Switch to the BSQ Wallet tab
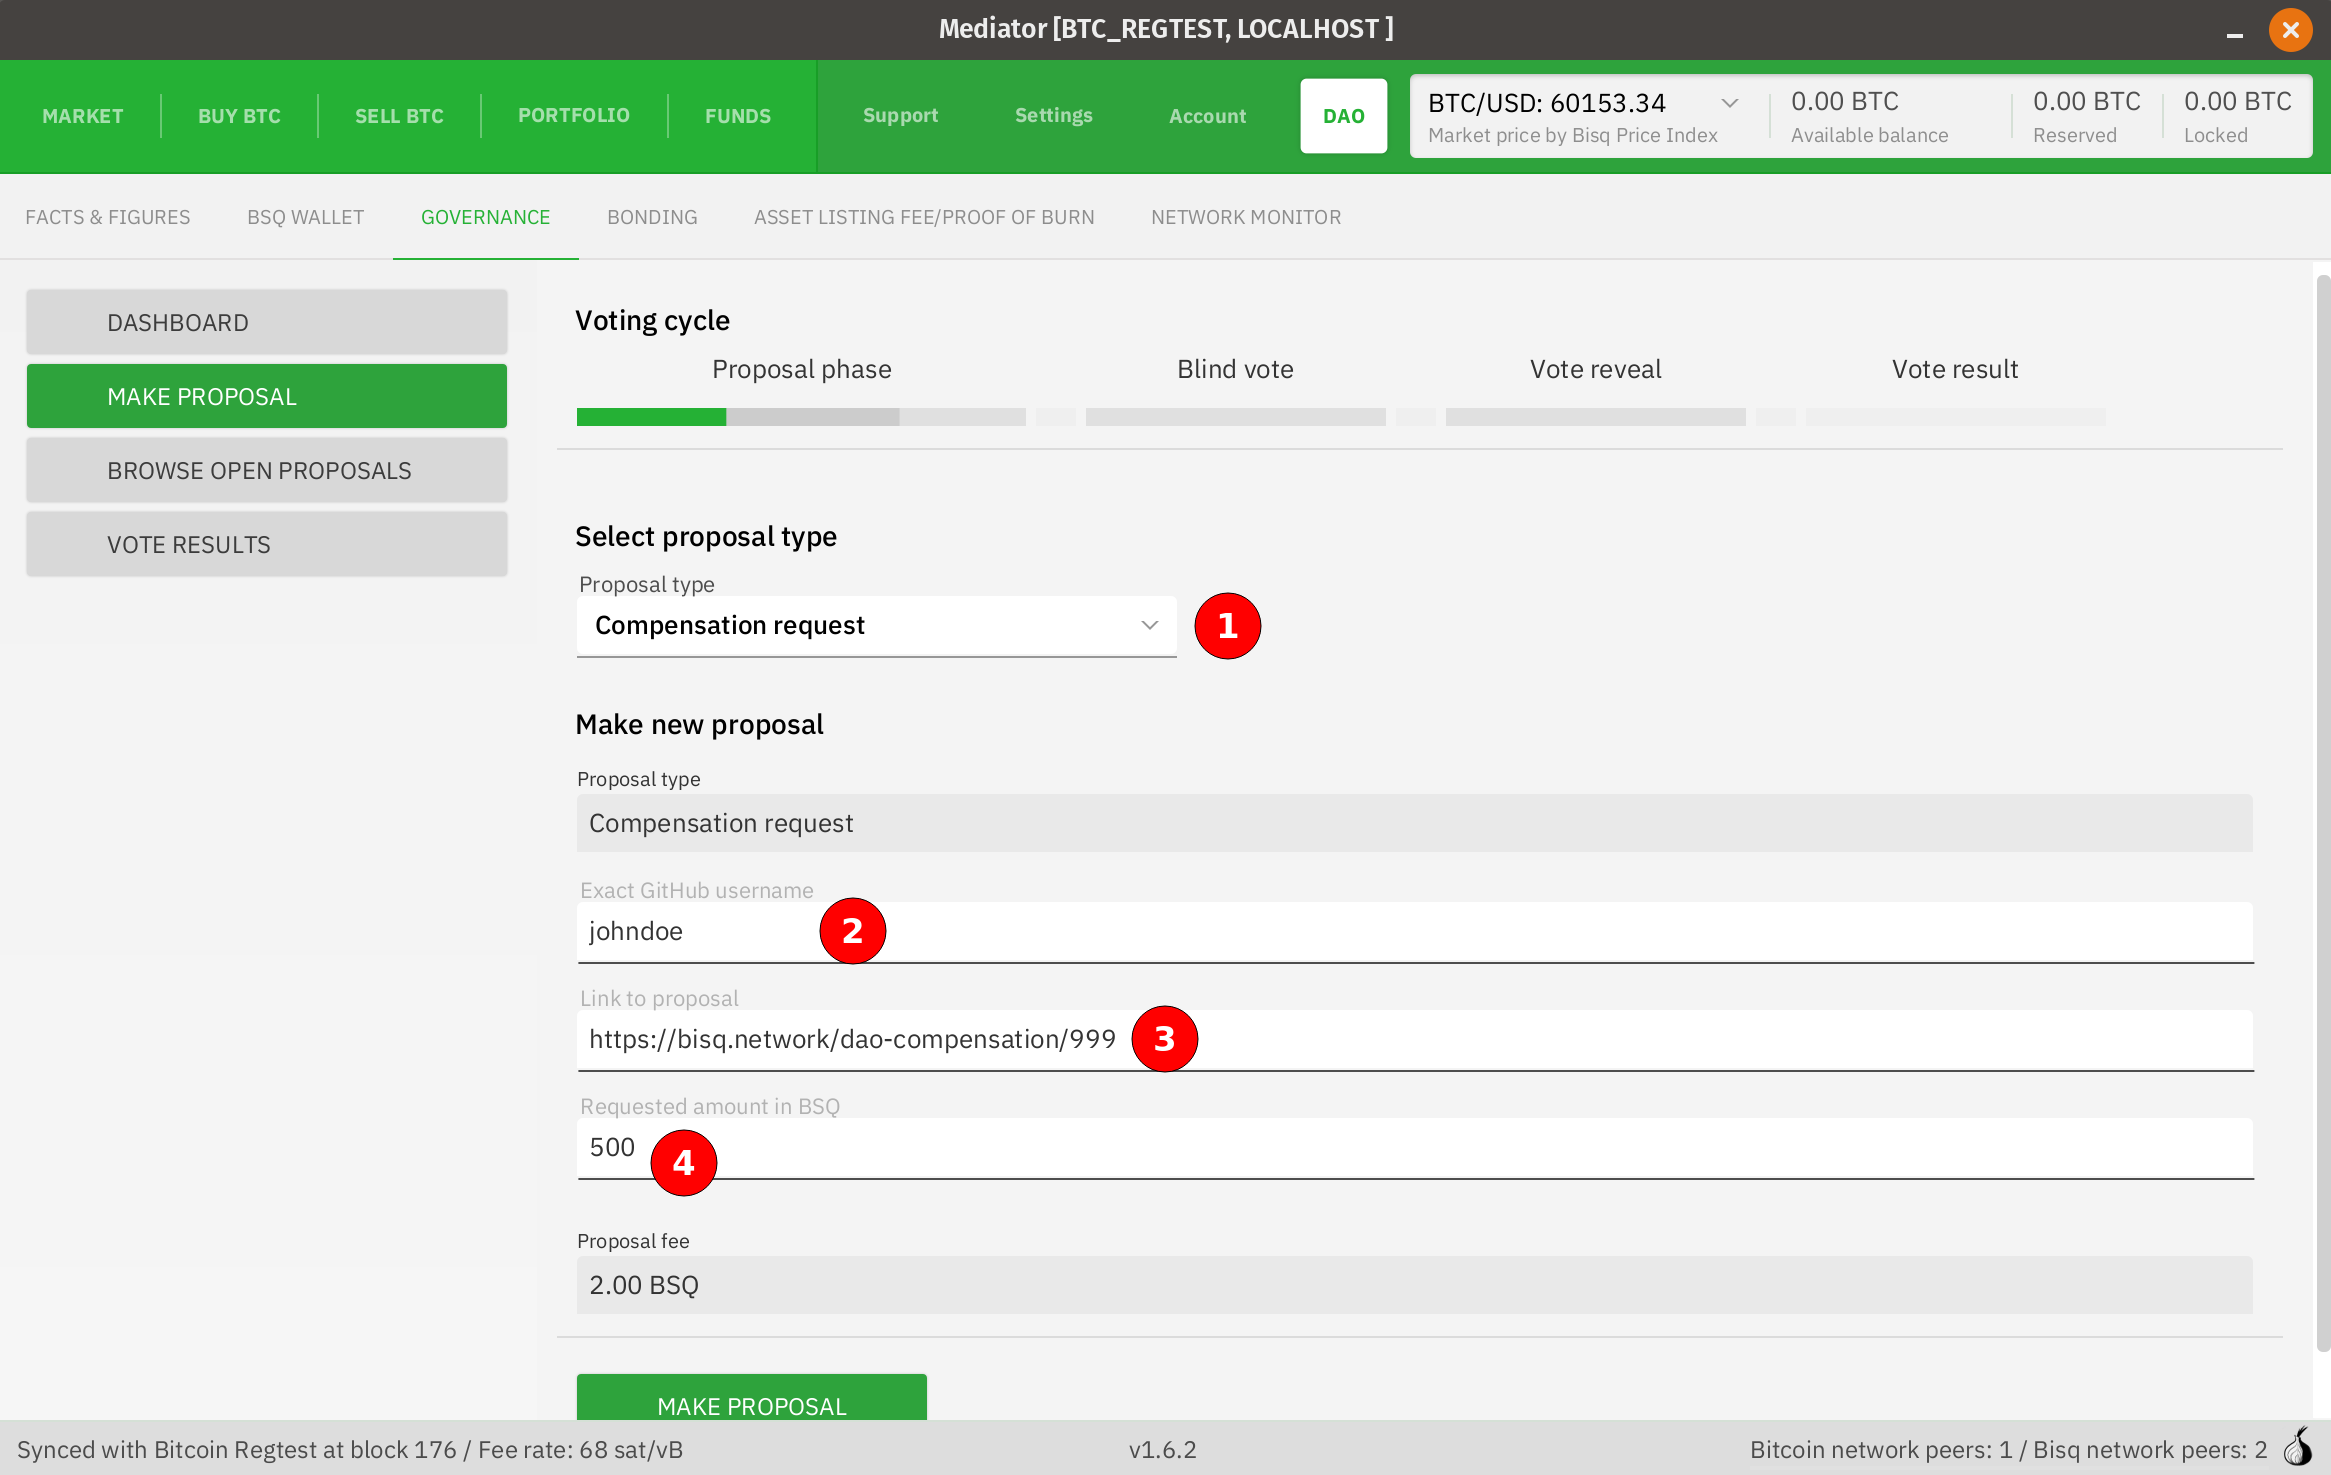 pyautogui.click(x=305, y=217)
